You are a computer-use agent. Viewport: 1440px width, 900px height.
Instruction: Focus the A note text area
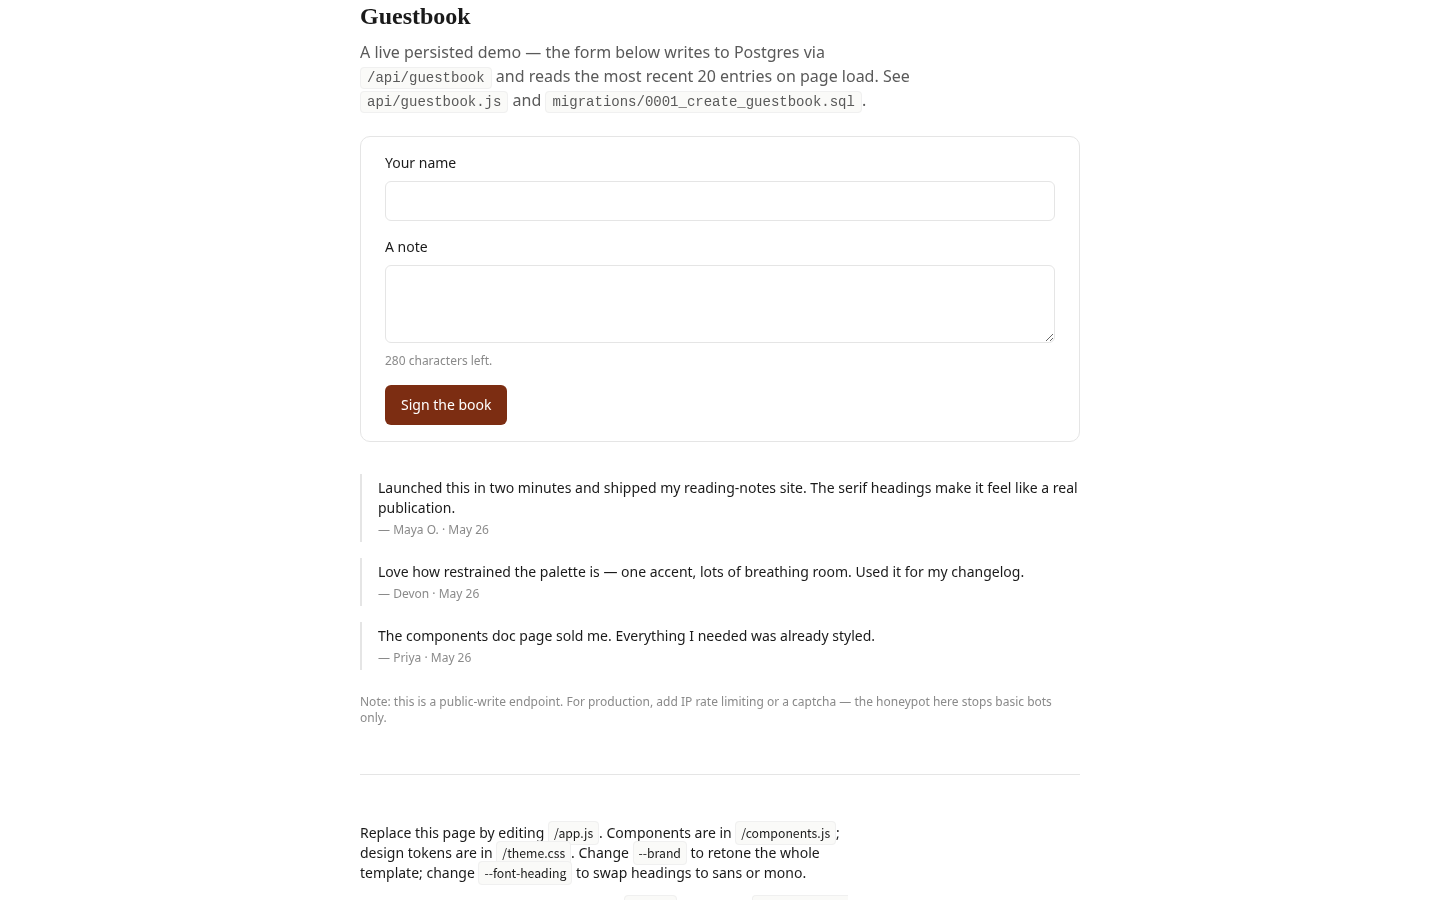tap(720, 304)
